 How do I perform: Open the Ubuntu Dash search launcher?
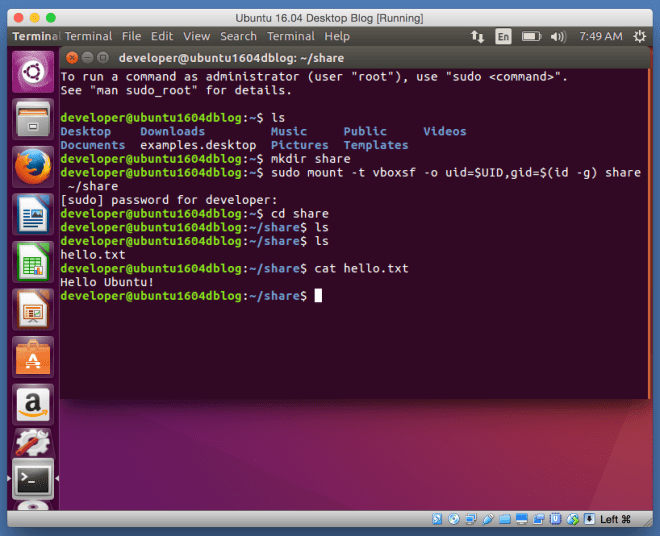pyautogui.click(x=32, y=74)
